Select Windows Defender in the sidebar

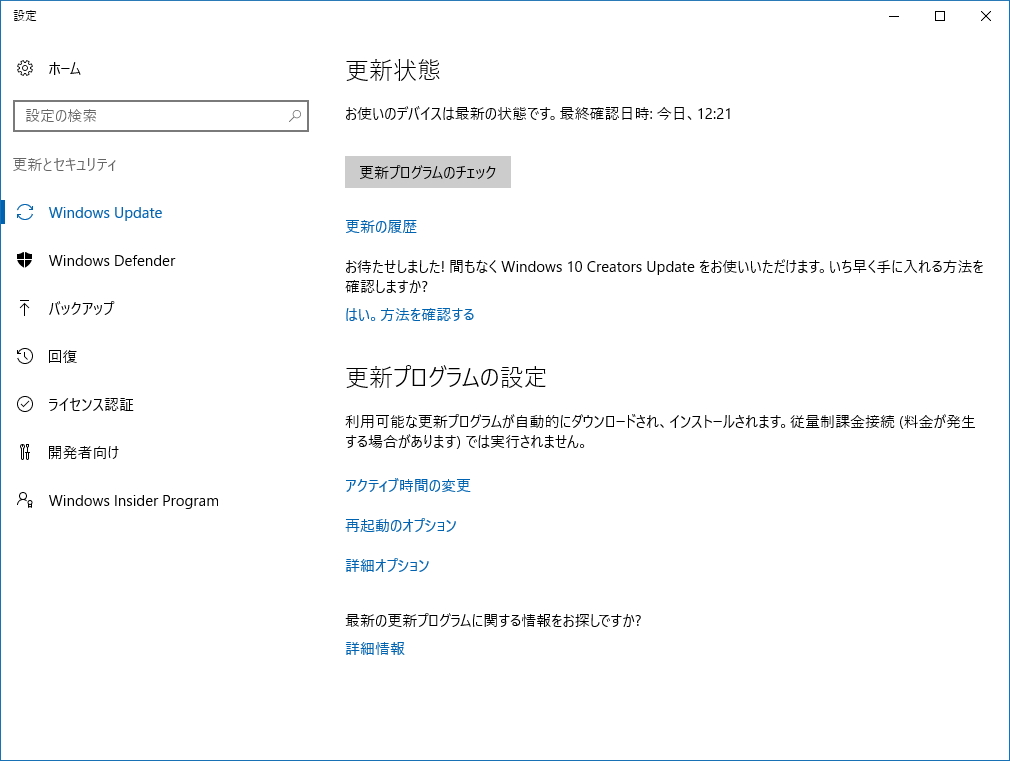(x=112, y=260)
